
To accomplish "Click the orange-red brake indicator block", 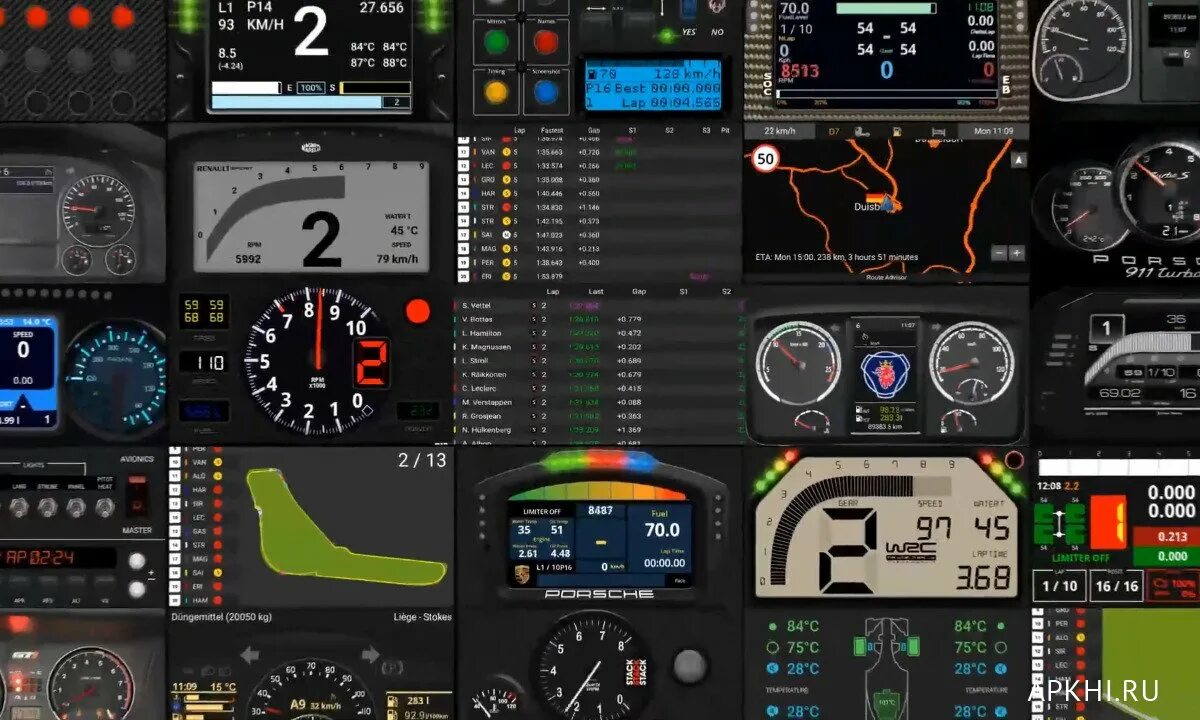I will click(1108, 521).
